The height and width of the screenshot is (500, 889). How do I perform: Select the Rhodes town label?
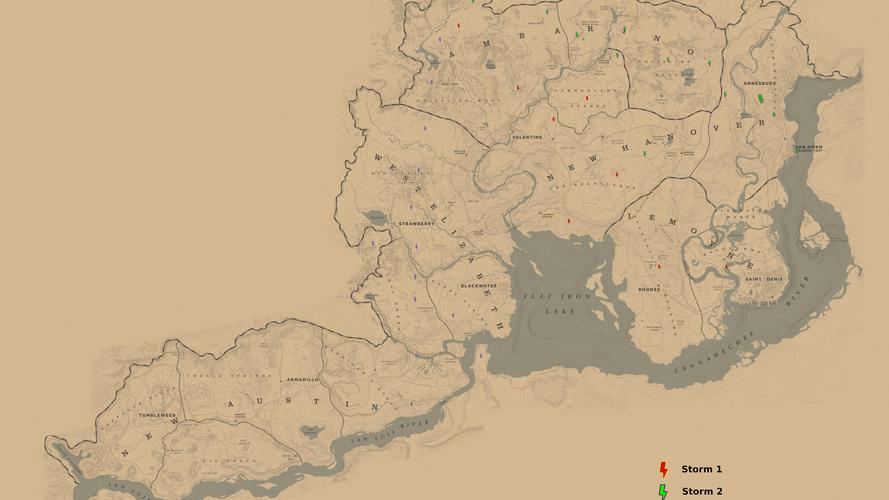(648, 289)
